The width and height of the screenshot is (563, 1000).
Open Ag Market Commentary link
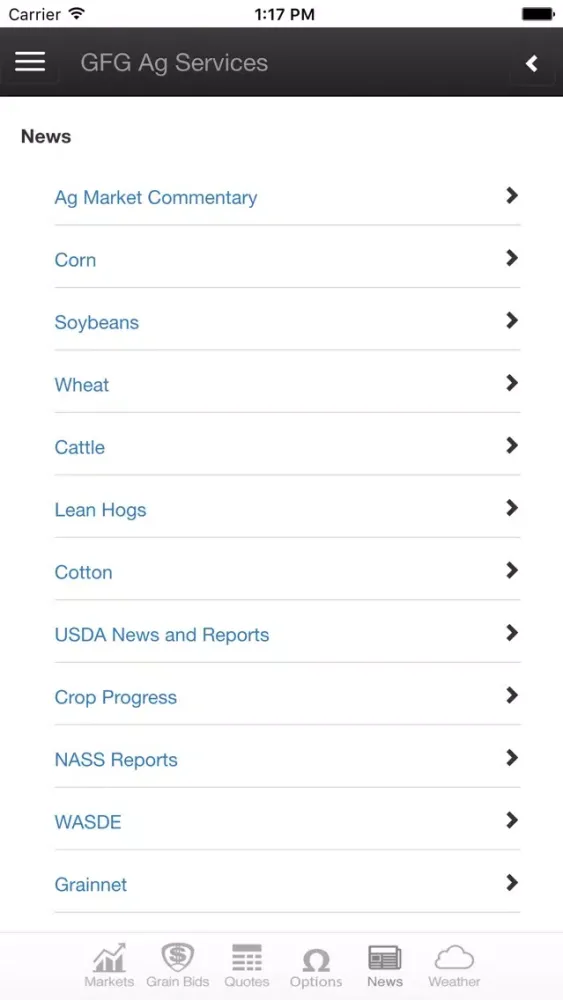coord(156,198)
